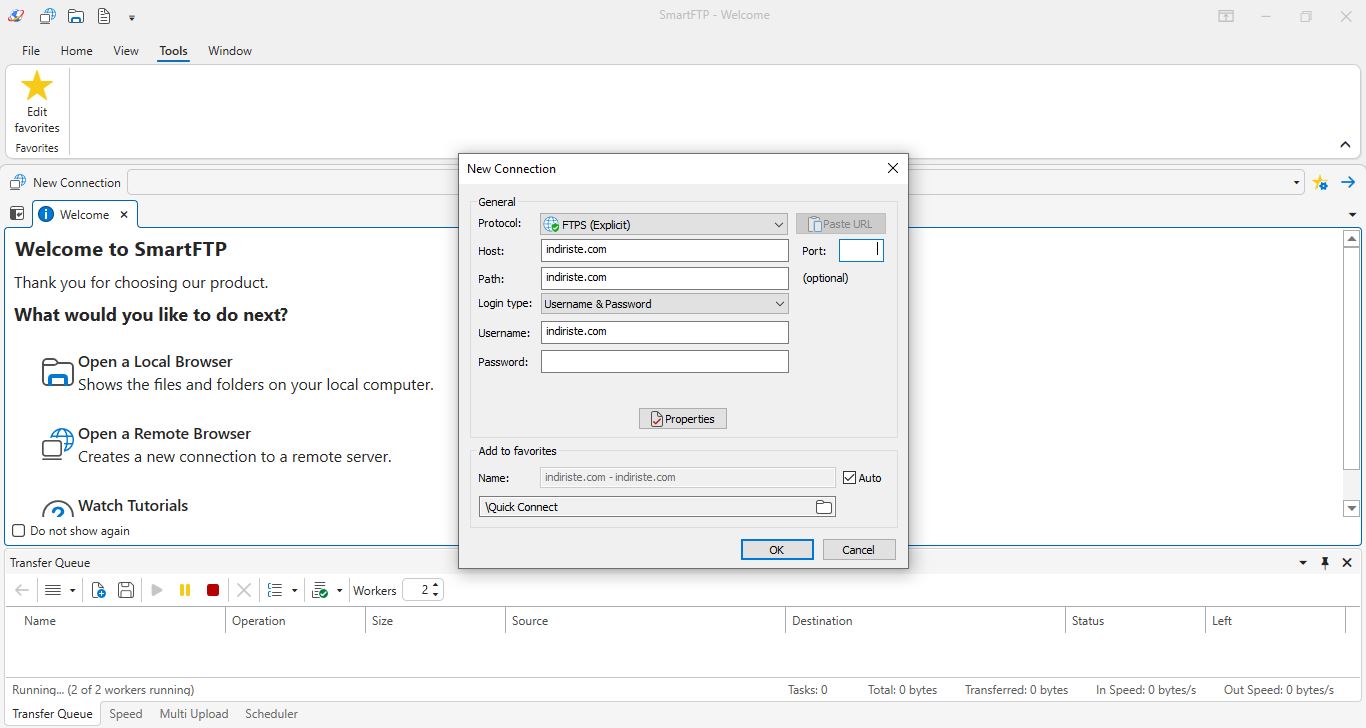Open the Login type dropdown
Image resolution: width=1366 pixels, height=728 pixels.
tap(664, 304)
